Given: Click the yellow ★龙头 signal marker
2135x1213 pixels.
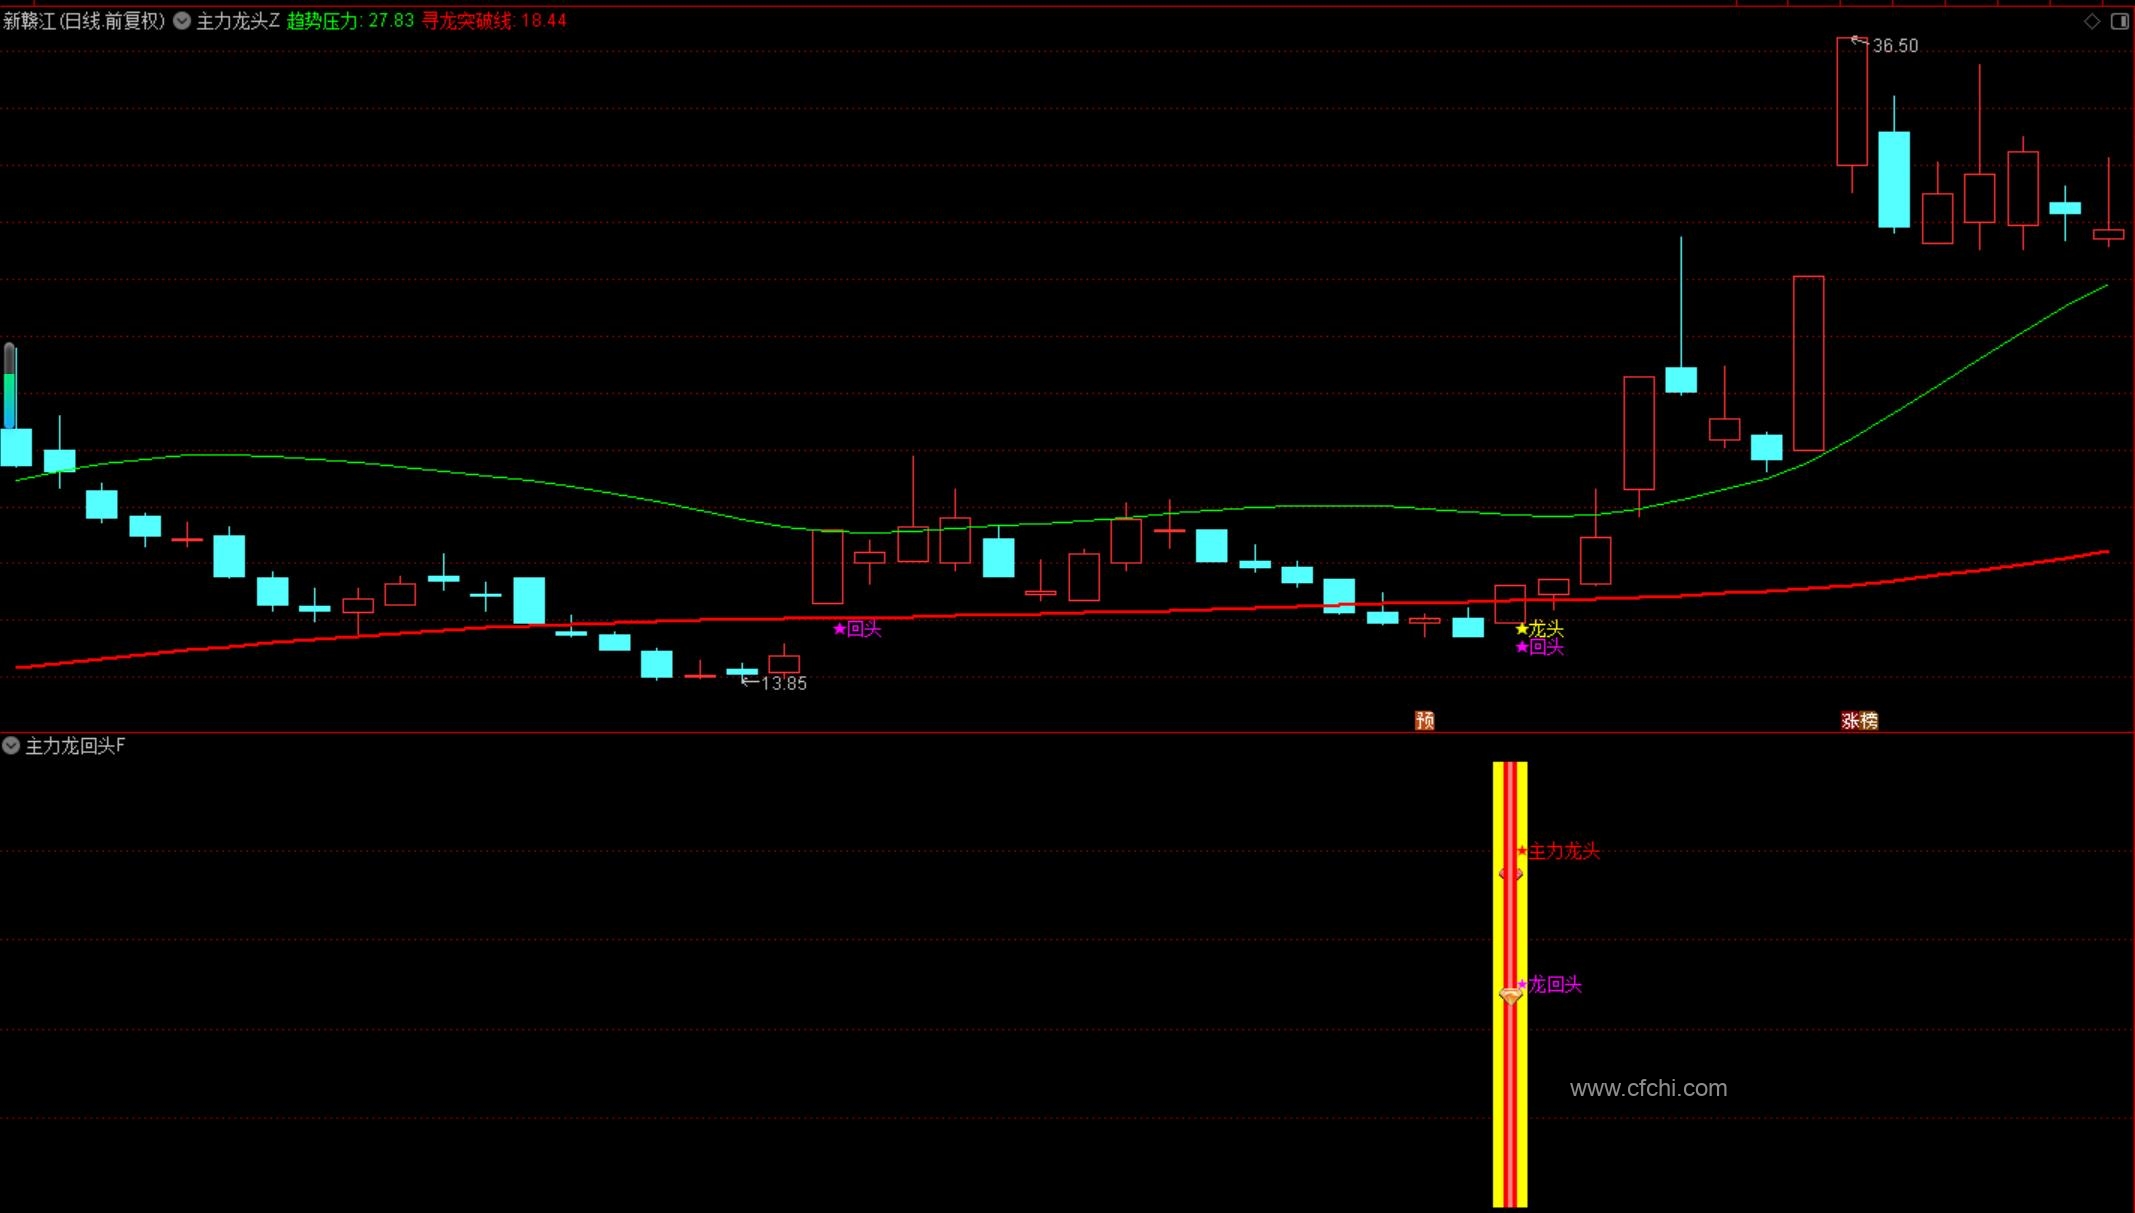Looking at the screenshot, I should [x=1539, y=628].
